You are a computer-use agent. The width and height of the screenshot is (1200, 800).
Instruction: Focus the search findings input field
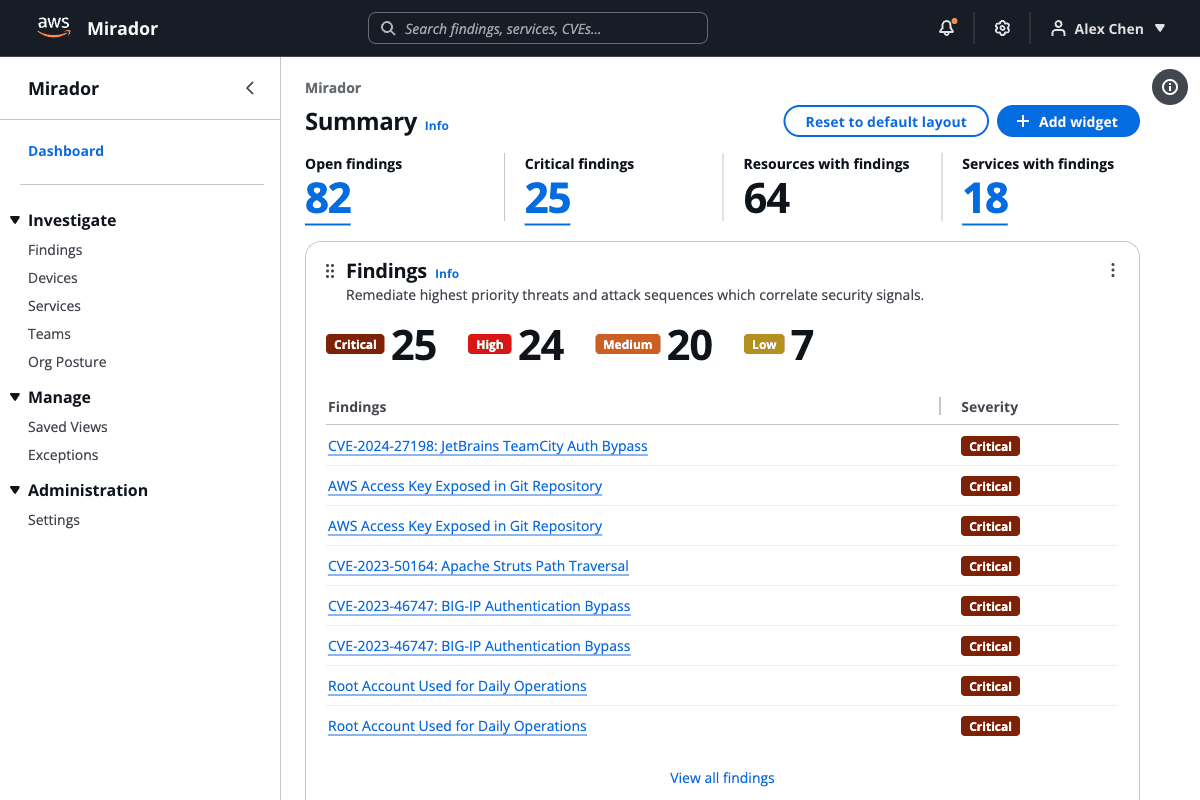[x=550, y=28]
